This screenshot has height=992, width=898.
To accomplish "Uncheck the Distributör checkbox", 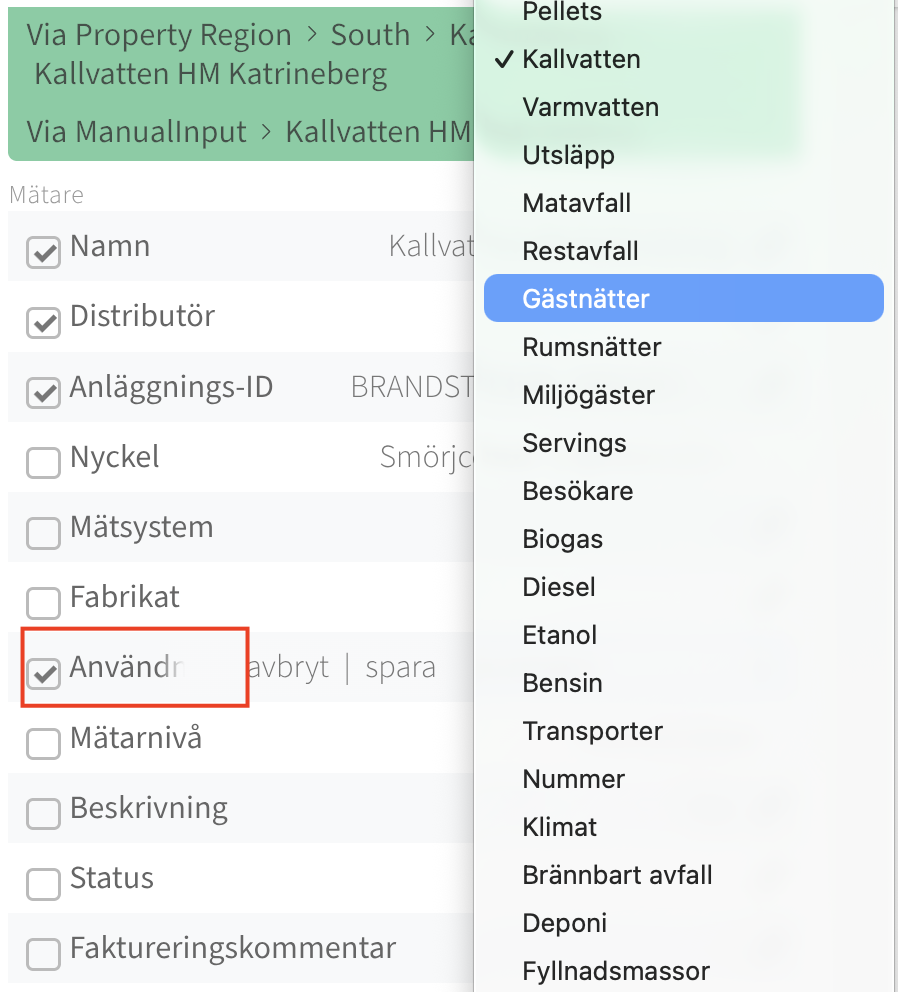I will 44,323.
